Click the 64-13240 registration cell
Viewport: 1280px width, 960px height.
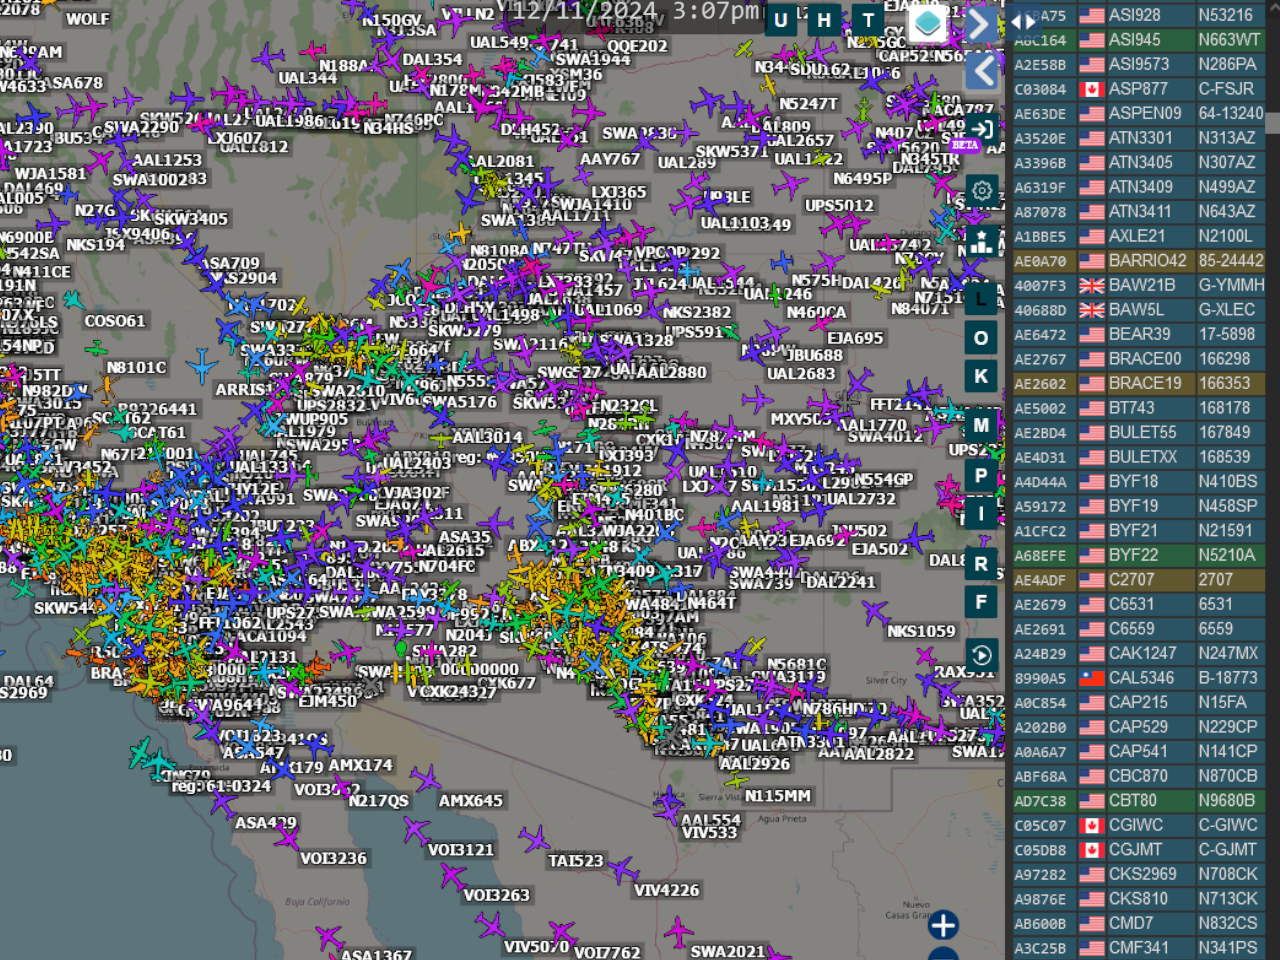(1231, 113)
